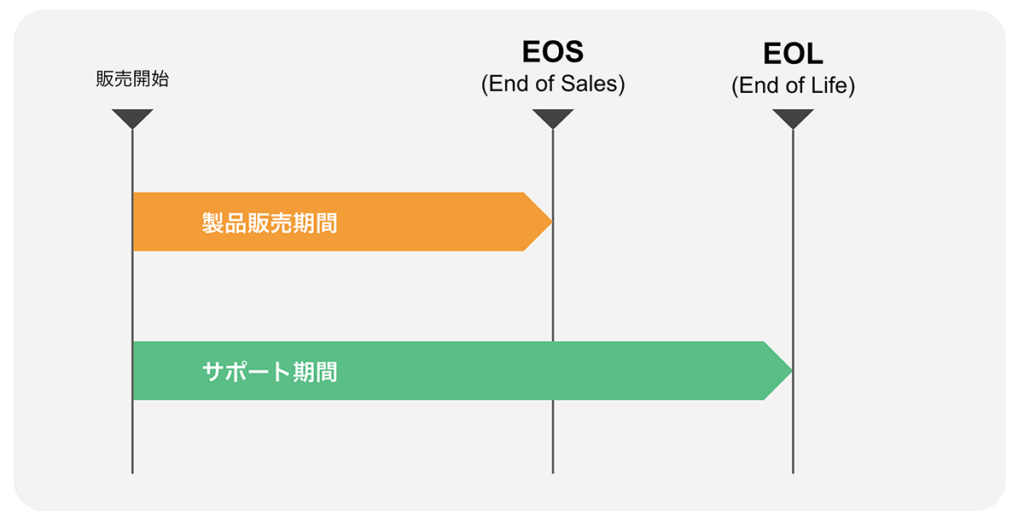Click the green bar where EOS line crosses
1024x522 pixels.
(x=553, y=371)
